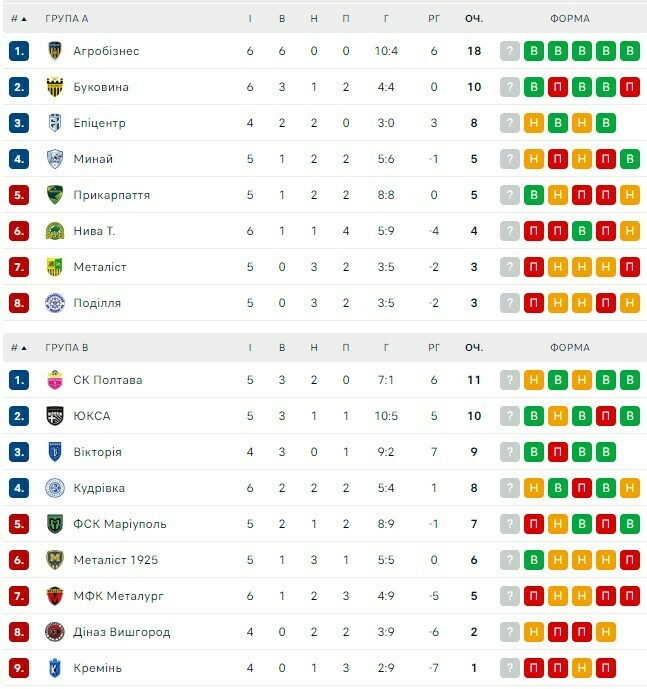The height and width of the screenshot is (689, 647).
Task: Sort Група А by the # position arrow
Action: [23, 18]
